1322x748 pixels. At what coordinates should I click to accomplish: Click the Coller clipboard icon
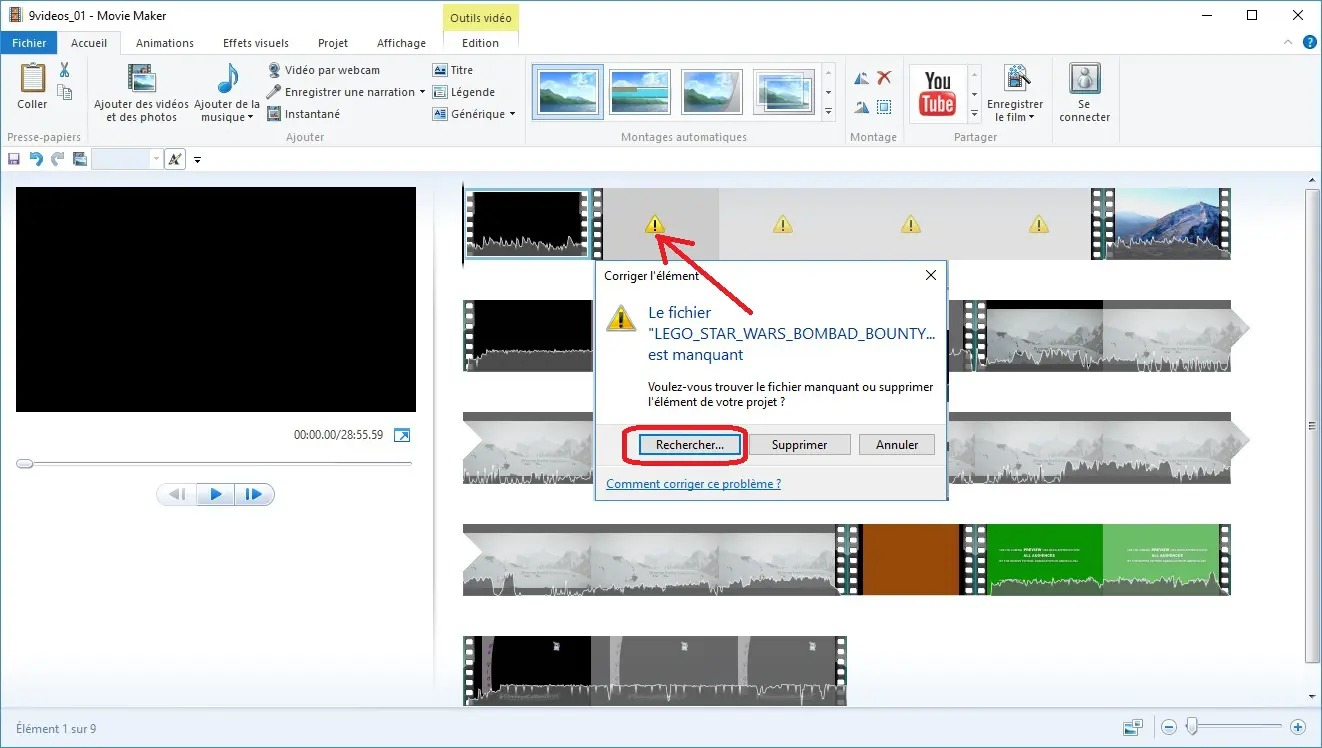point(33,79)
